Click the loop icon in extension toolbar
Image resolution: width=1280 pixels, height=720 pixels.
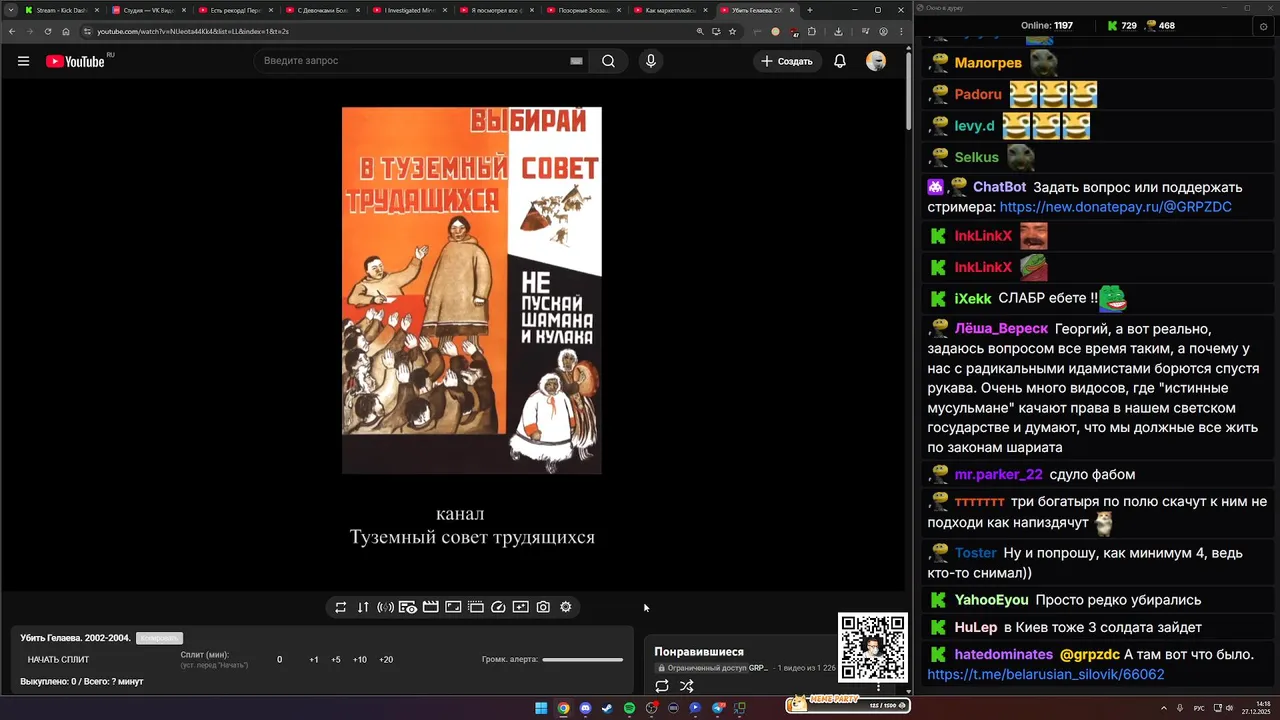coord(341,607)
